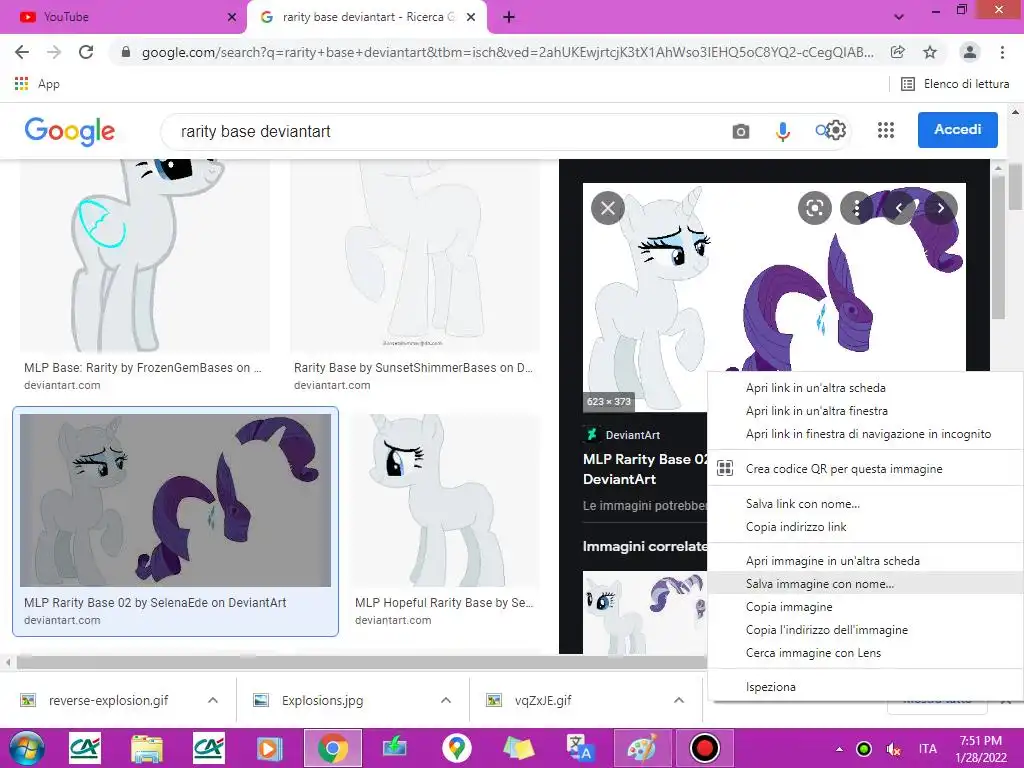Choose Apri link in un'altra finestra
The width and height of the screenshot is (1024, 768).
[865, 411]
